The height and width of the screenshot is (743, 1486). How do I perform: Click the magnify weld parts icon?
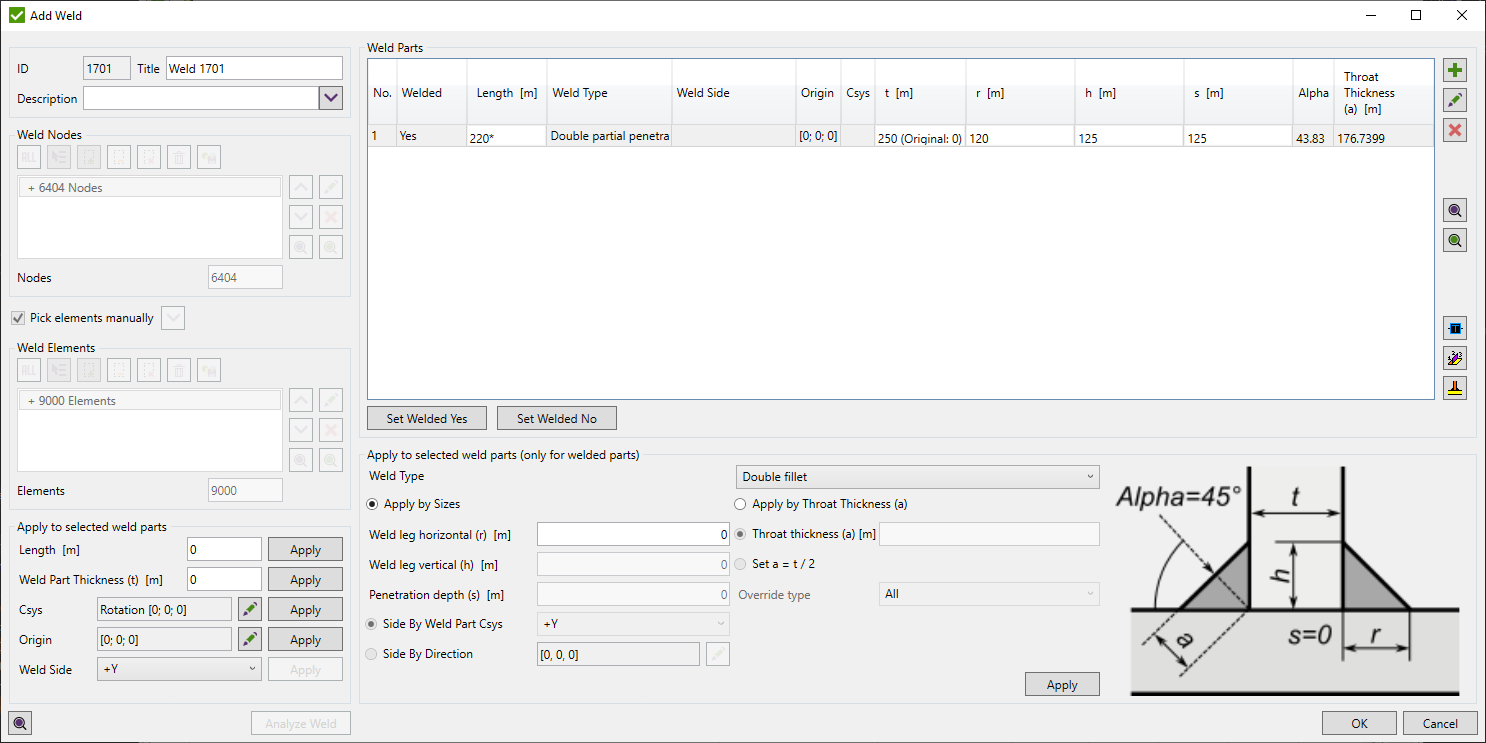click(1455, 210)
